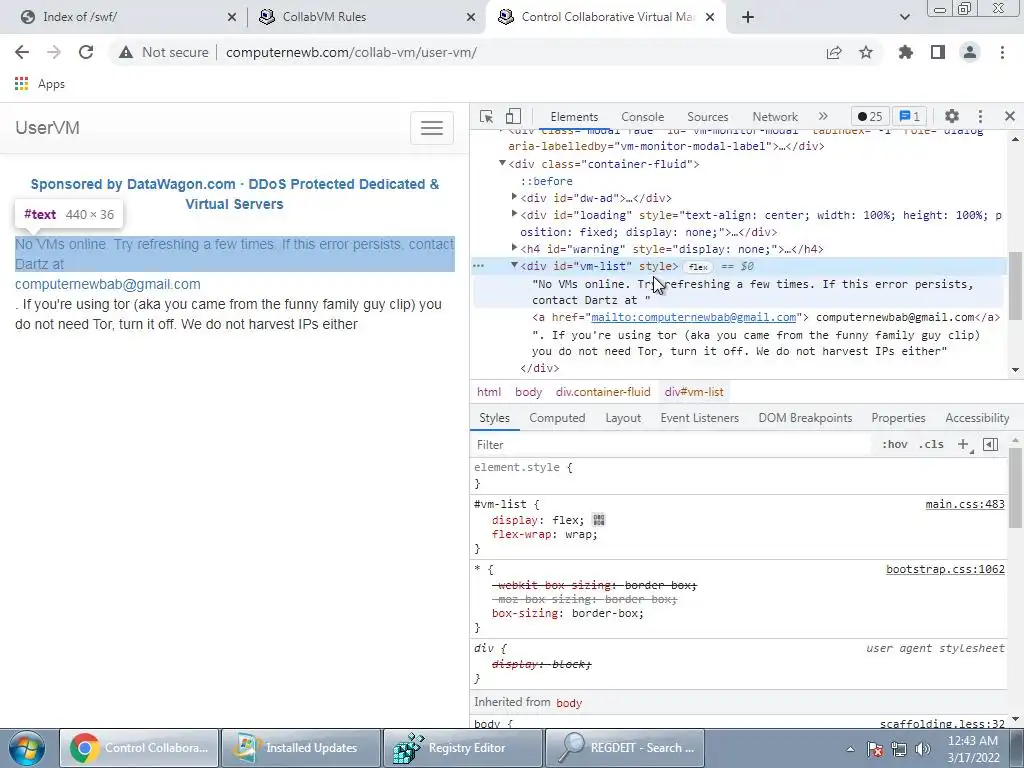Toggle the Chrome side panel icon
Image resolution: width=1024 pixels, height=768 pixels.
938,52
